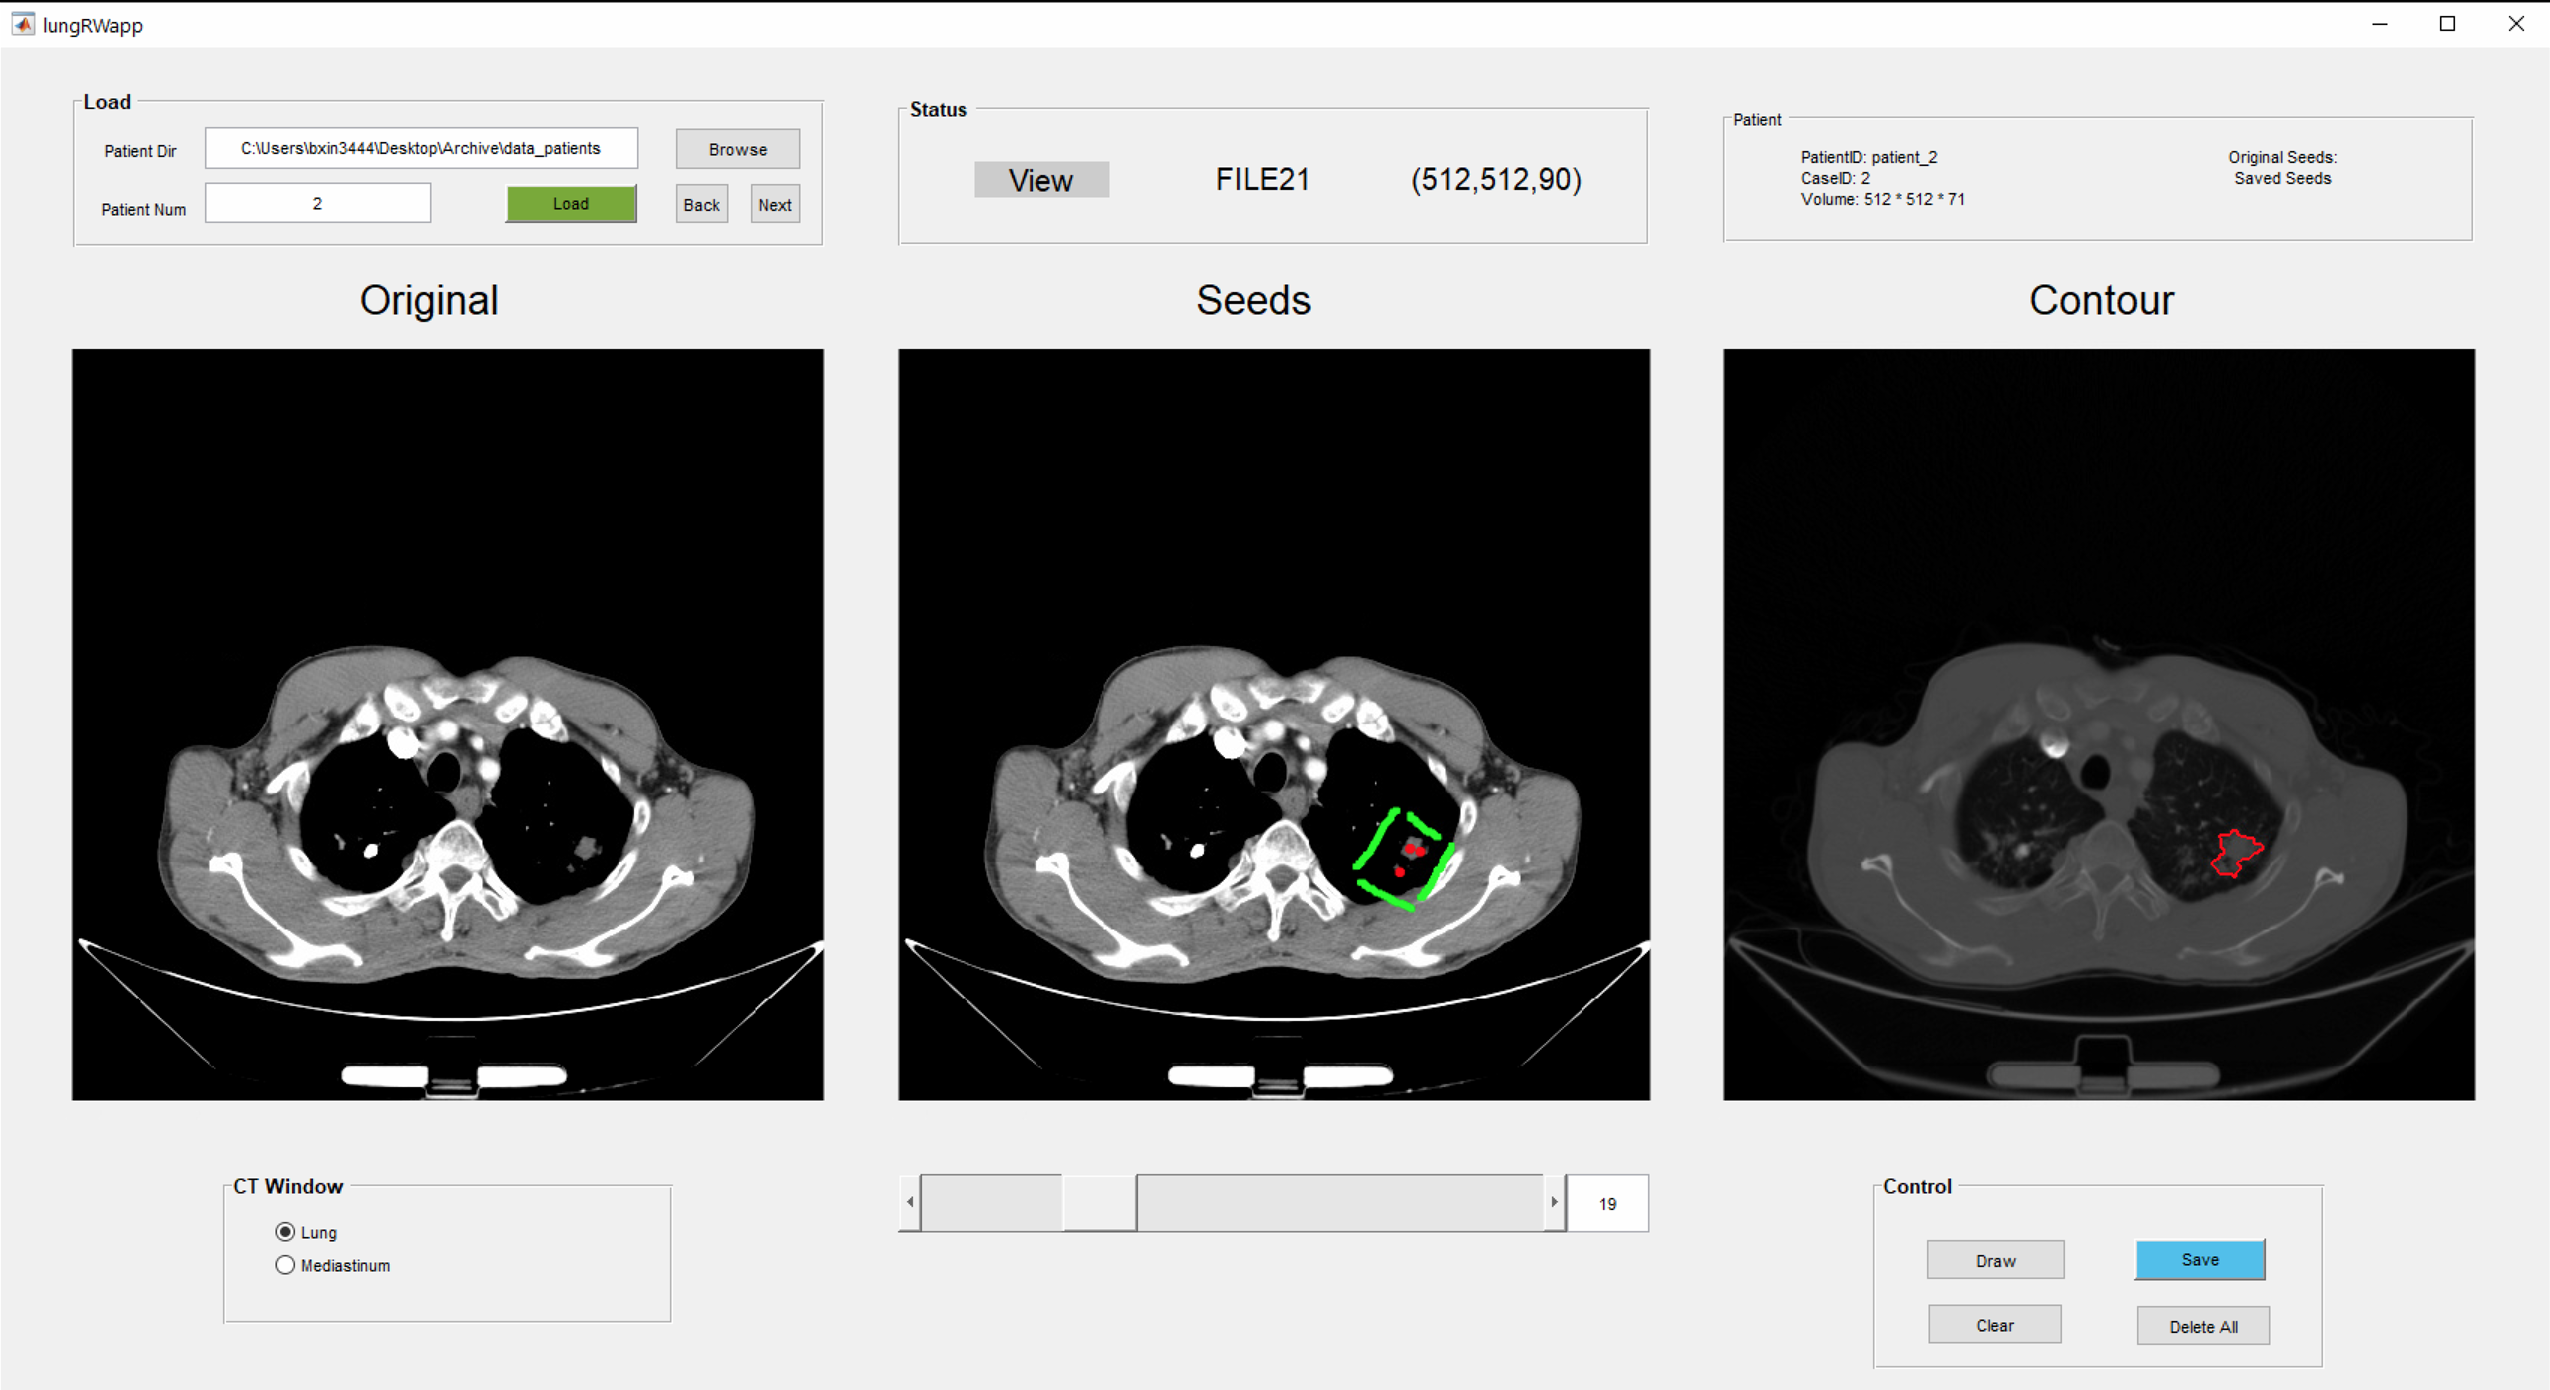The height and width of the screenshot is (1390, 2550).
Task: Edit the Patient Num field
Action: pos(317,202)
